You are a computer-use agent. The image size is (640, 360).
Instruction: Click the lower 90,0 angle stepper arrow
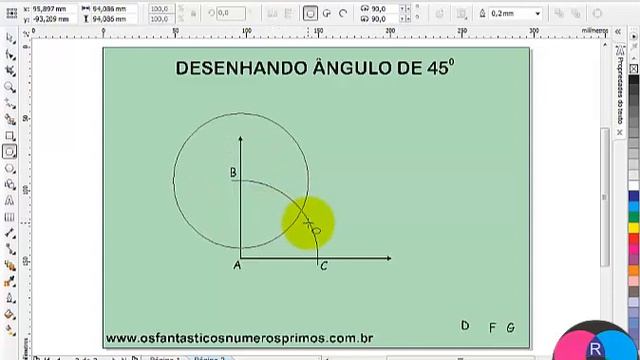click(404, 19)
